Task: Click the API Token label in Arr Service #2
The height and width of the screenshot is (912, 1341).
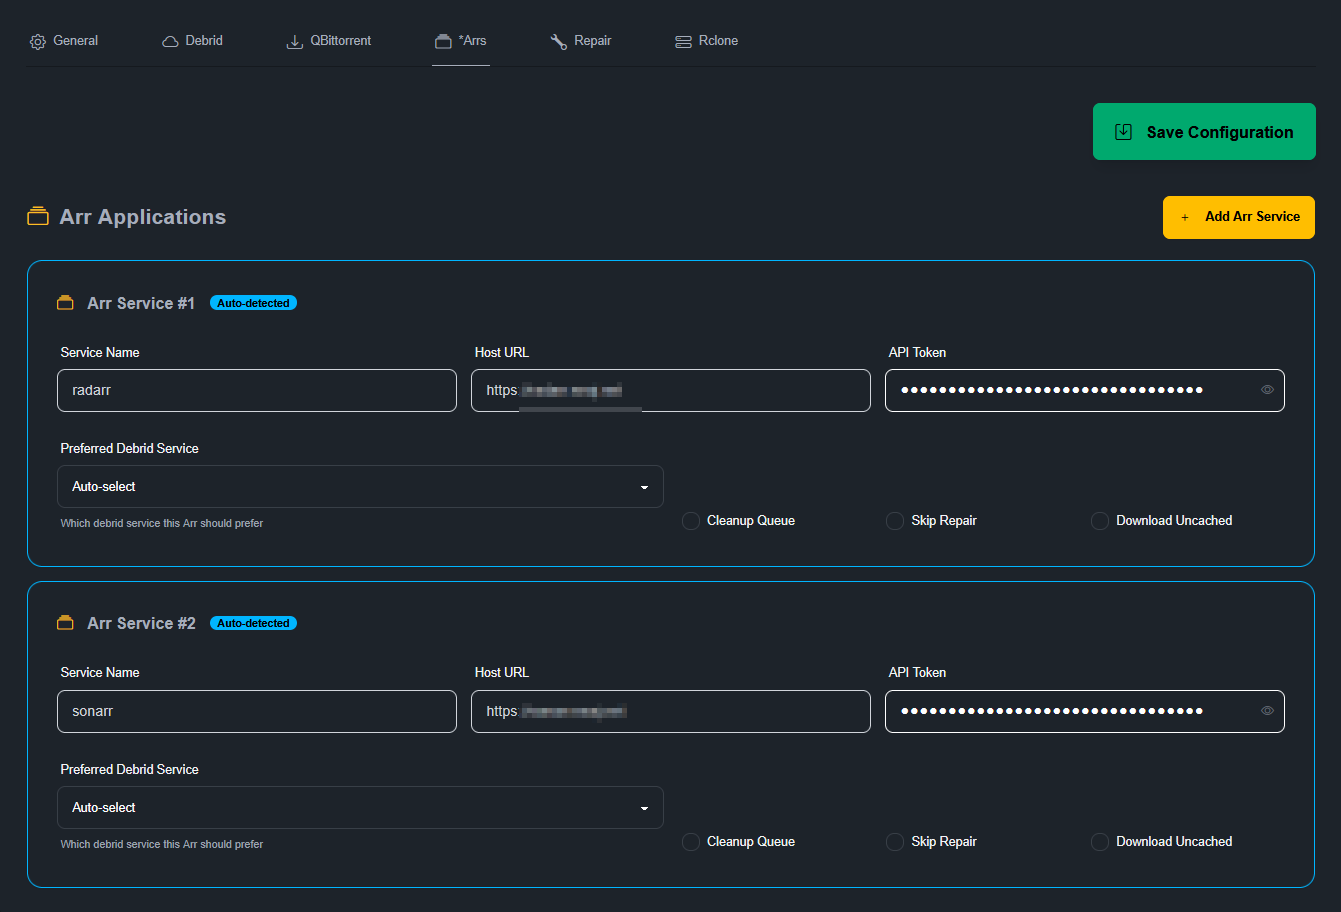Action: pyautogui.click(x=917, y=672)
